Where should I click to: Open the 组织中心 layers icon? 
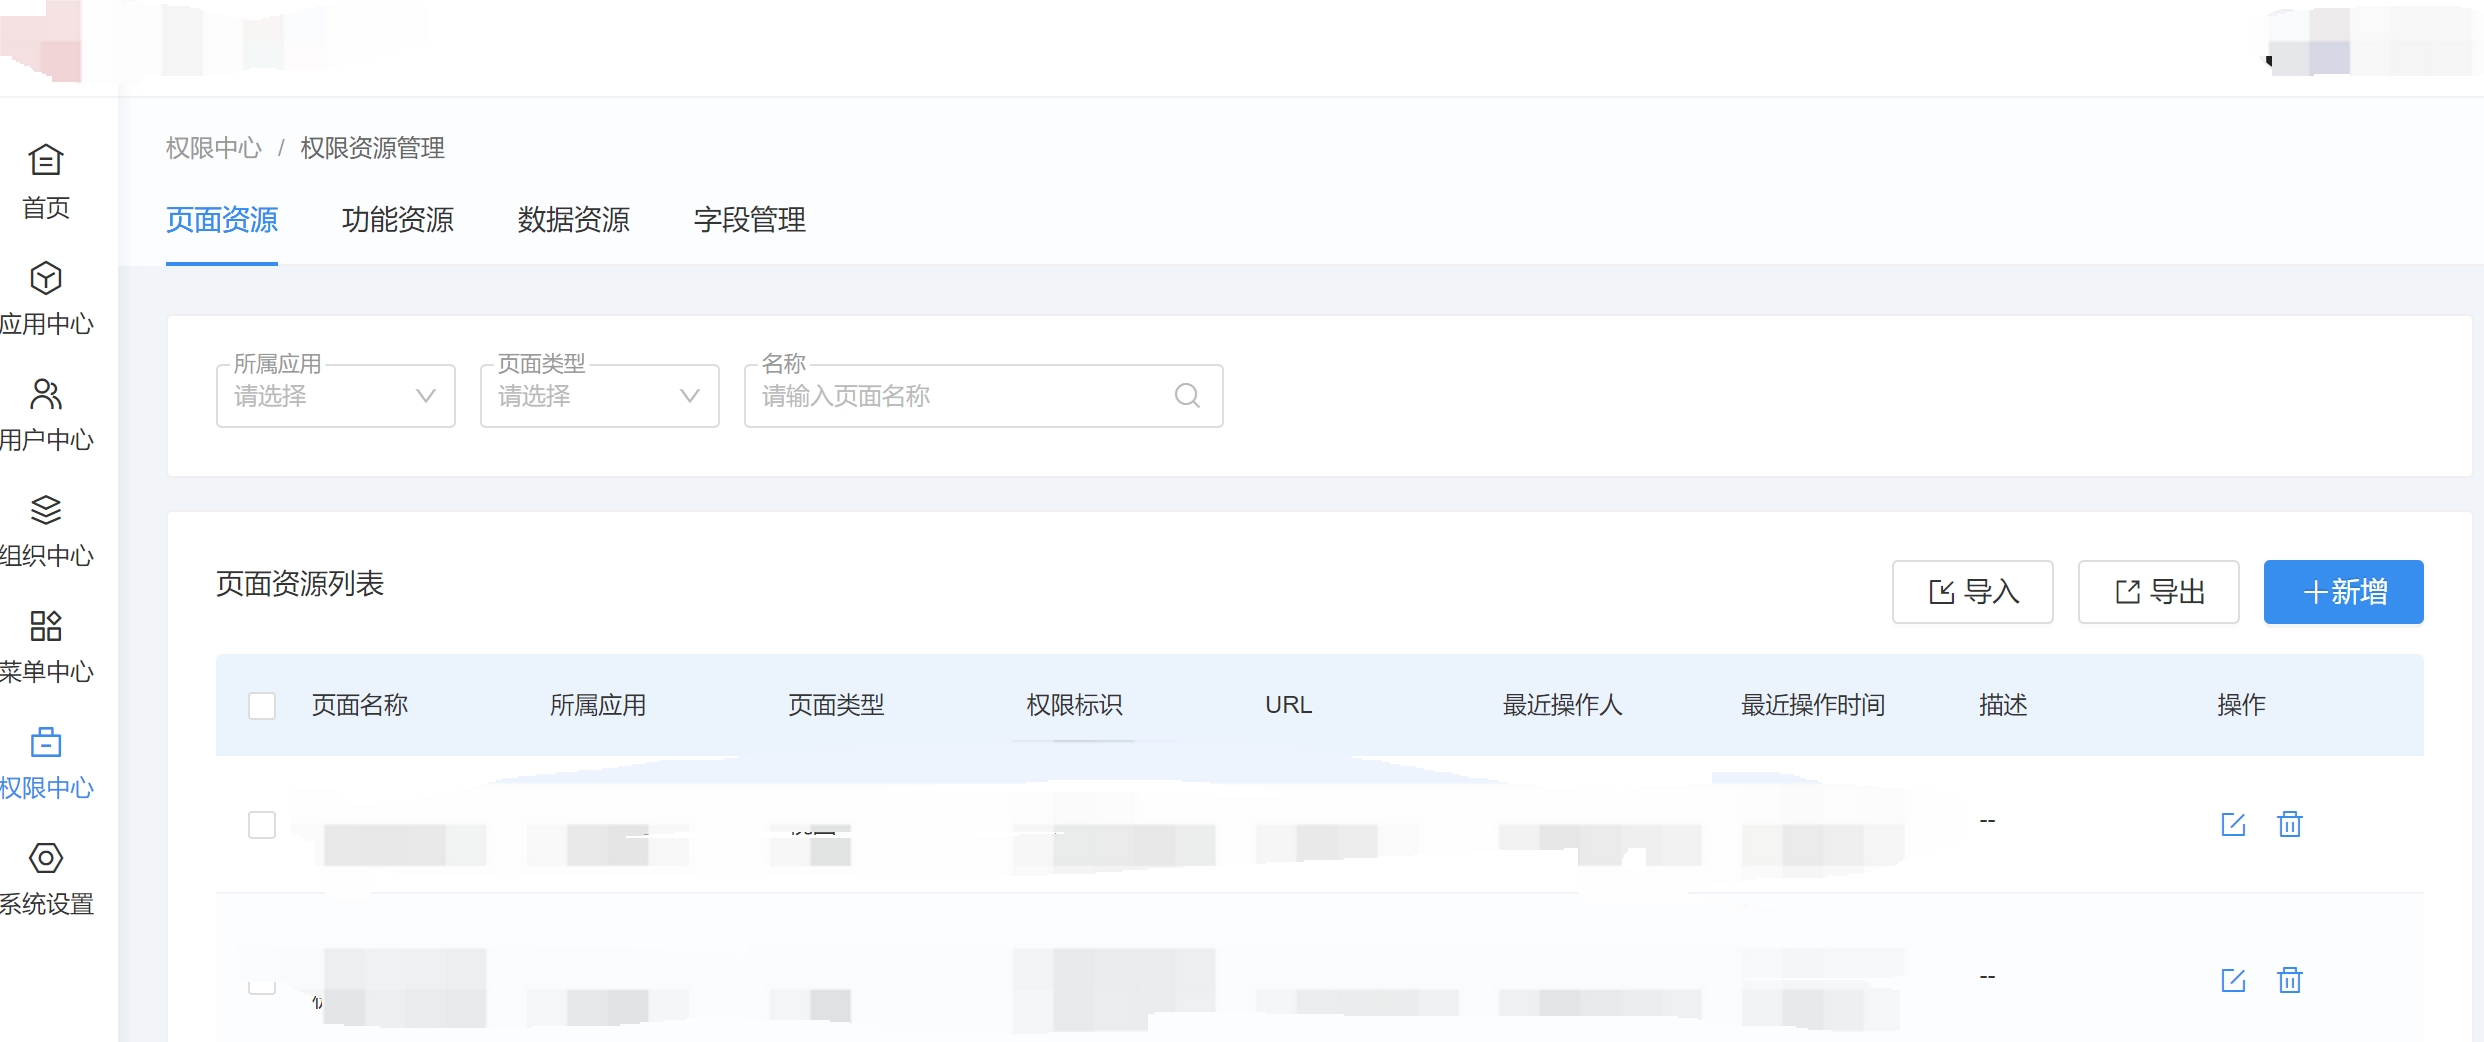[x=46, y=510]
